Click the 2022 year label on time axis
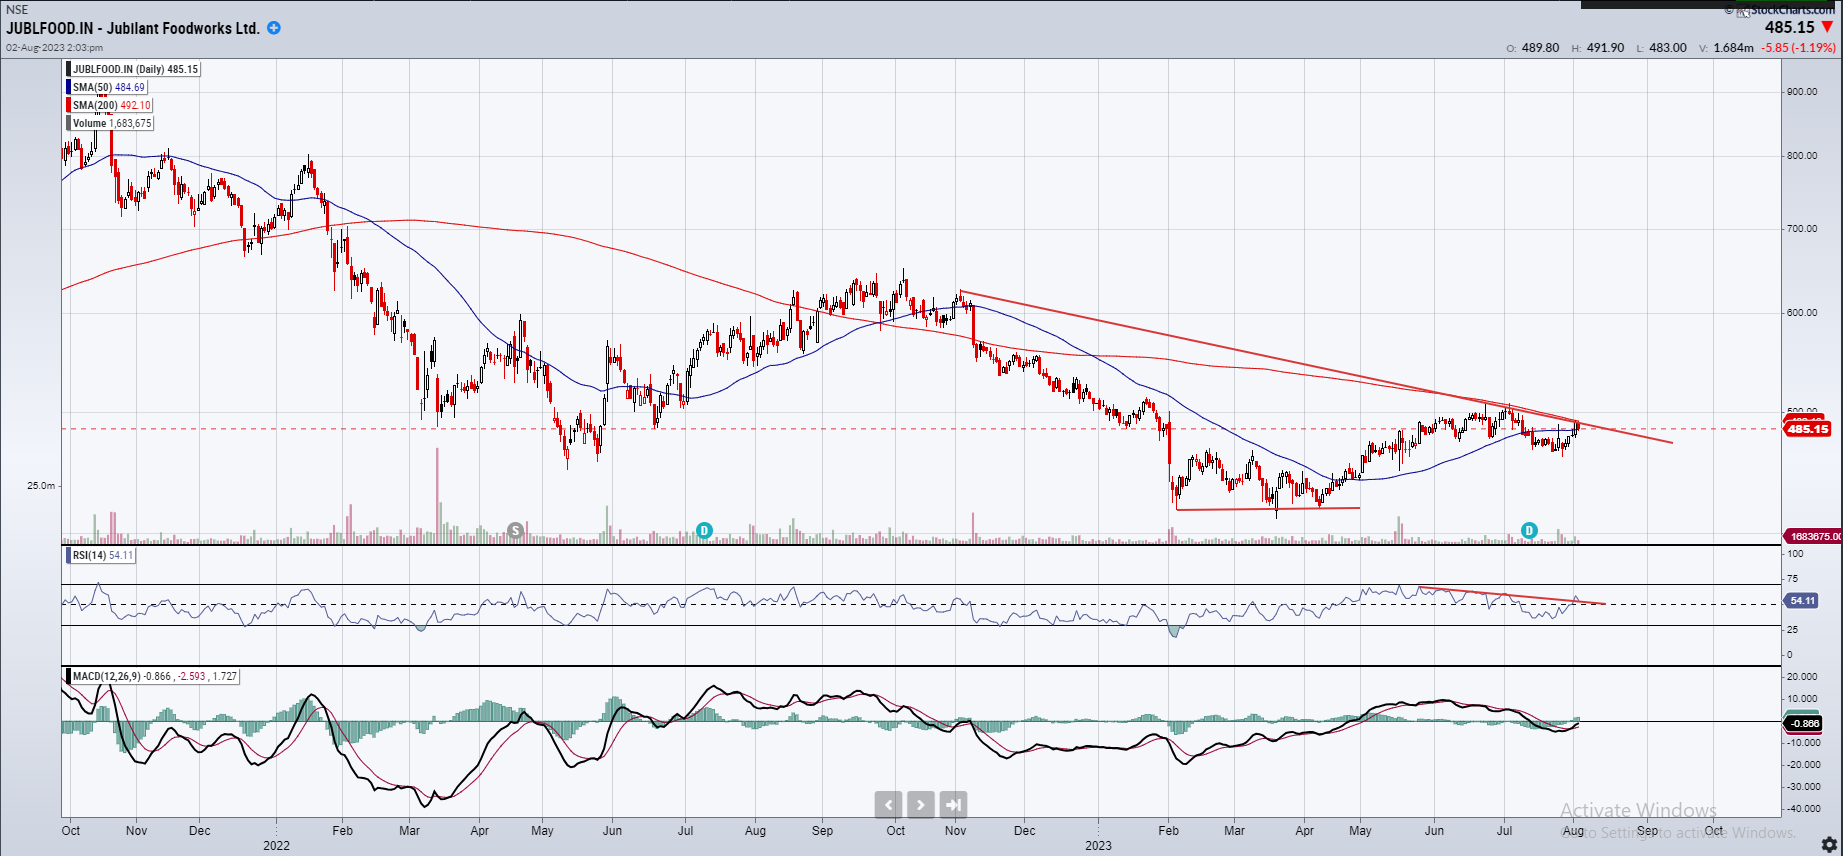The width and height of the screenshot is (1843, 856). 276,845
